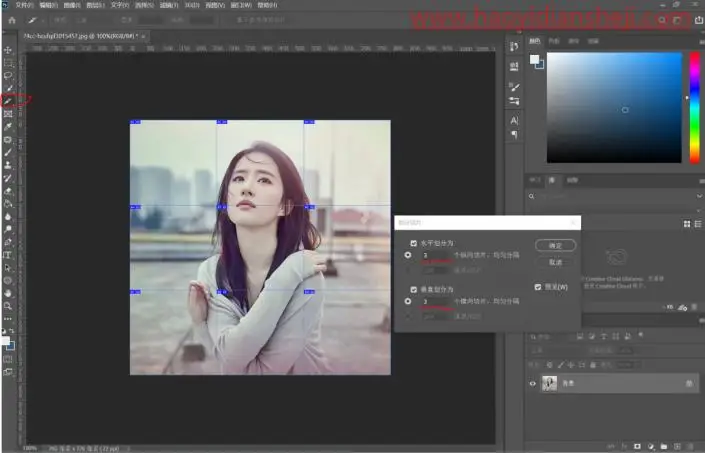
Task: Open the Character panel icon
Action: pyautogui.click(x=514, y=120)
